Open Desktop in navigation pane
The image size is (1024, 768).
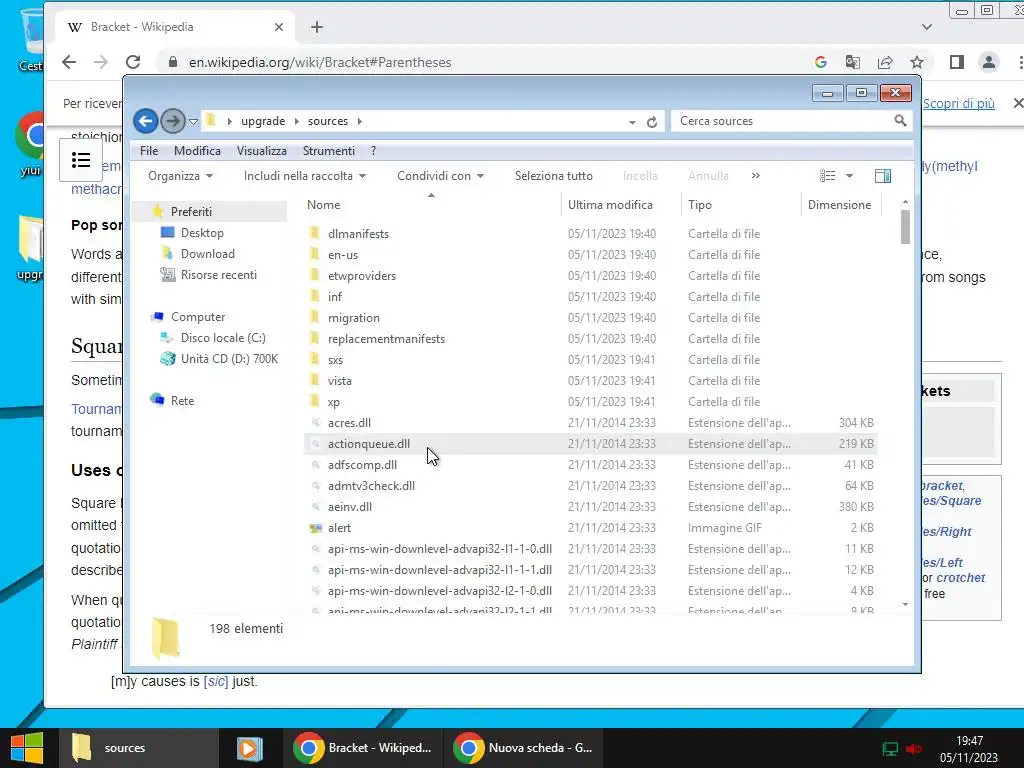click(202, 232)
